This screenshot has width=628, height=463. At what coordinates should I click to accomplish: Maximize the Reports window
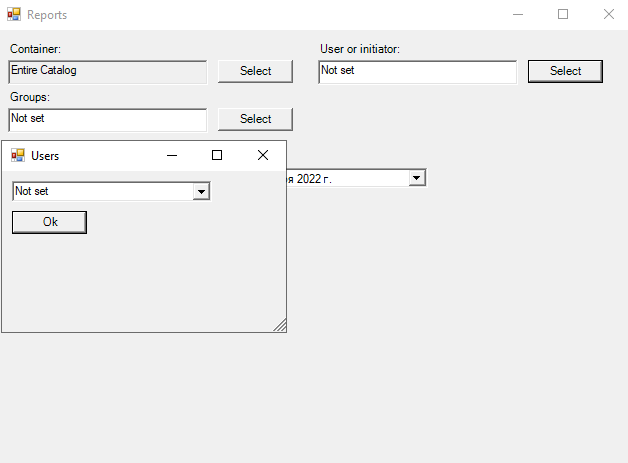(x=563, y=15)
